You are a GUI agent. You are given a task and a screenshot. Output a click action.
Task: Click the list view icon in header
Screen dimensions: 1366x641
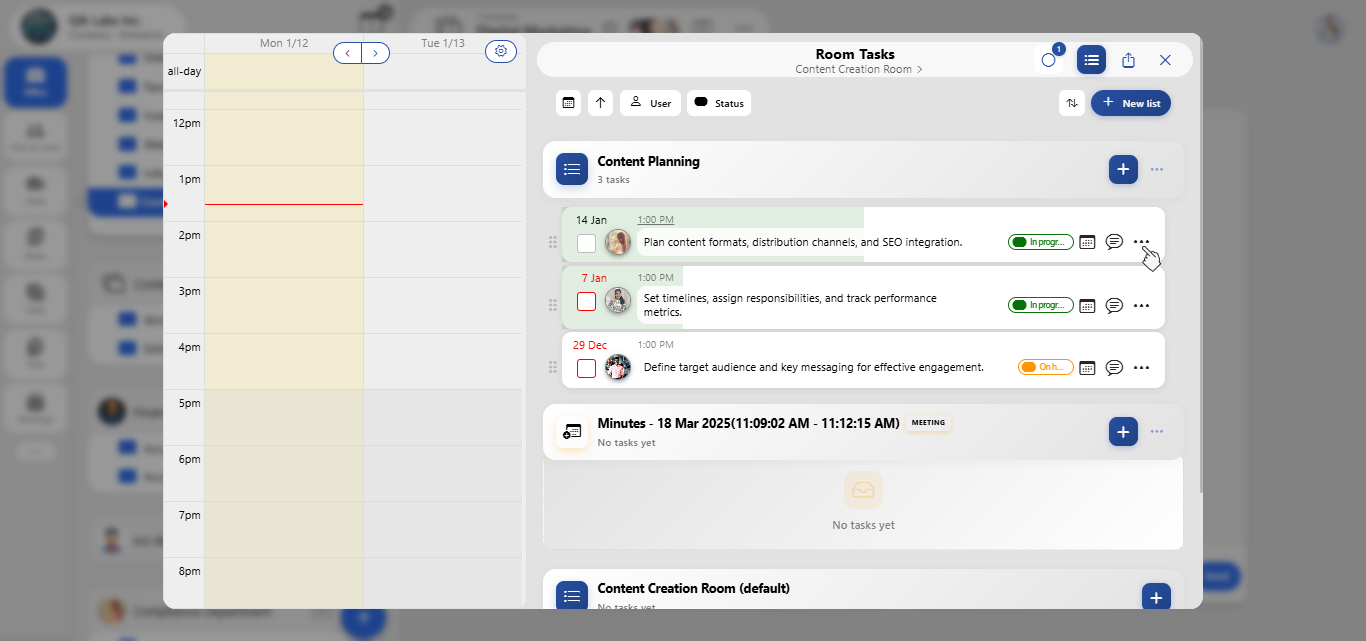(x=1091, y=60)
